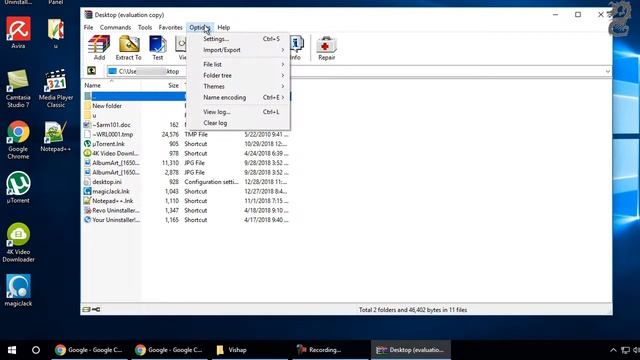Select the Notepad++.lnk file row

(187, 201)
